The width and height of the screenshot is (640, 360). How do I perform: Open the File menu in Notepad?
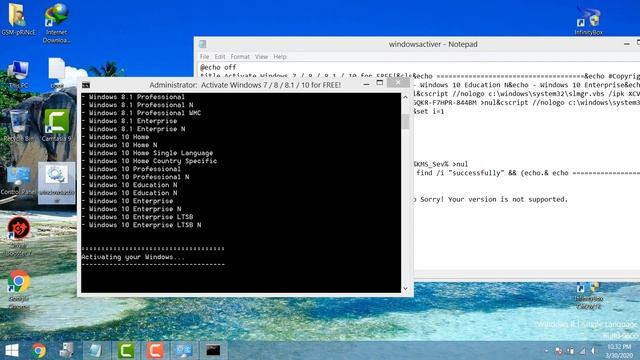204,57
